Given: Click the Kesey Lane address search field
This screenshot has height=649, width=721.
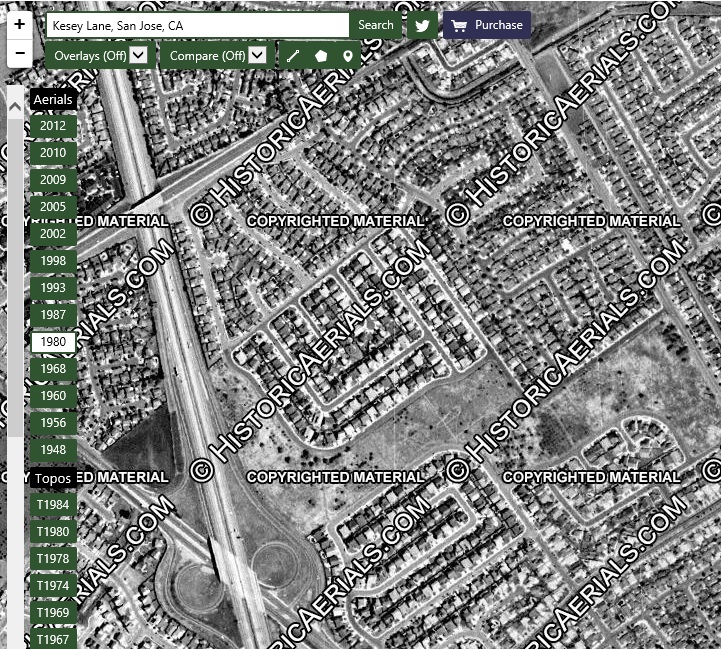Looking at the screenshot, I should (198, 25).
